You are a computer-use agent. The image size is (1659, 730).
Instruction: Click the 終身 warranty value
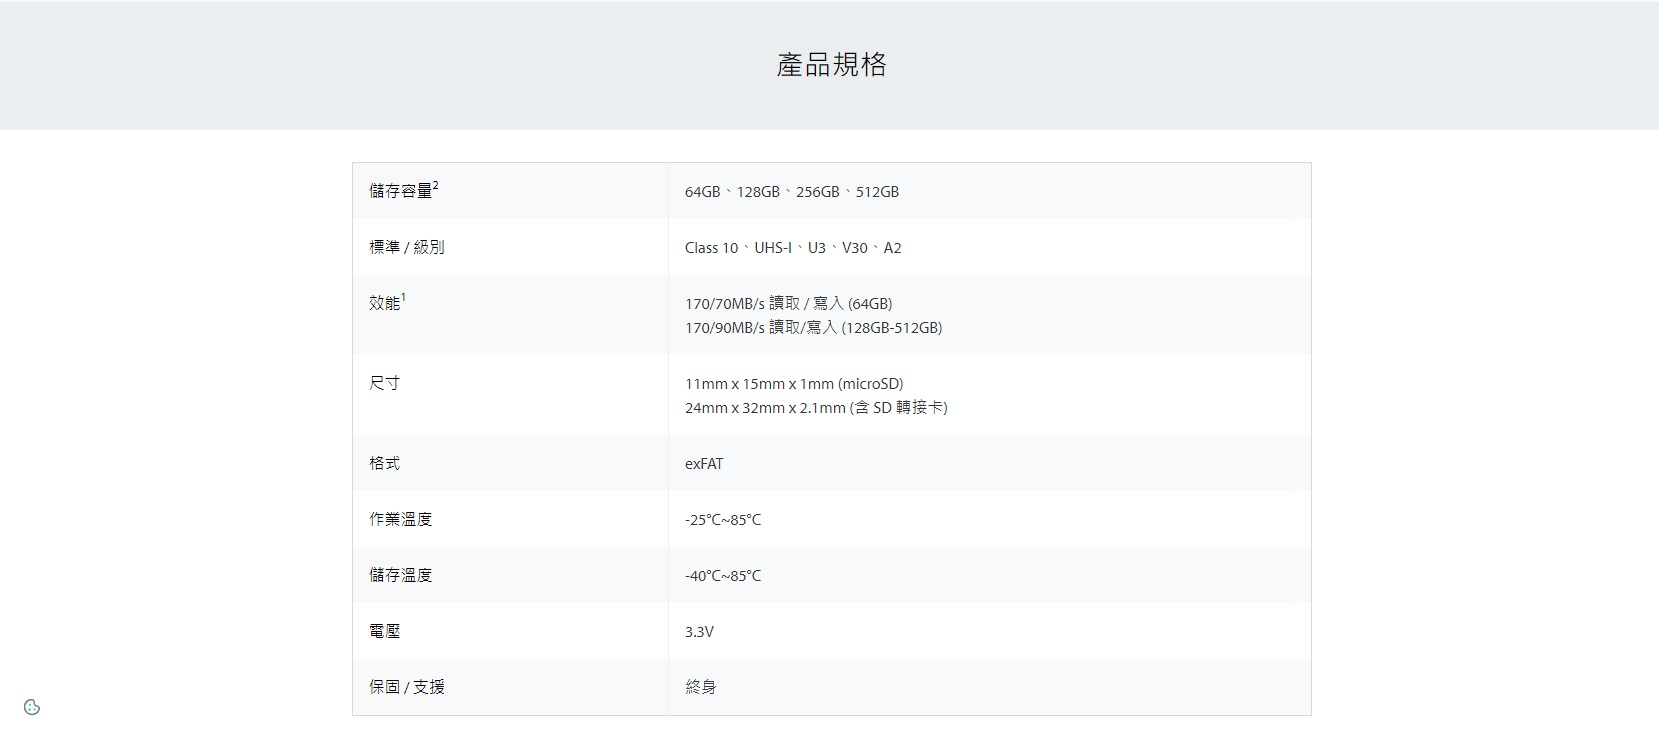(x=700, y=687)
